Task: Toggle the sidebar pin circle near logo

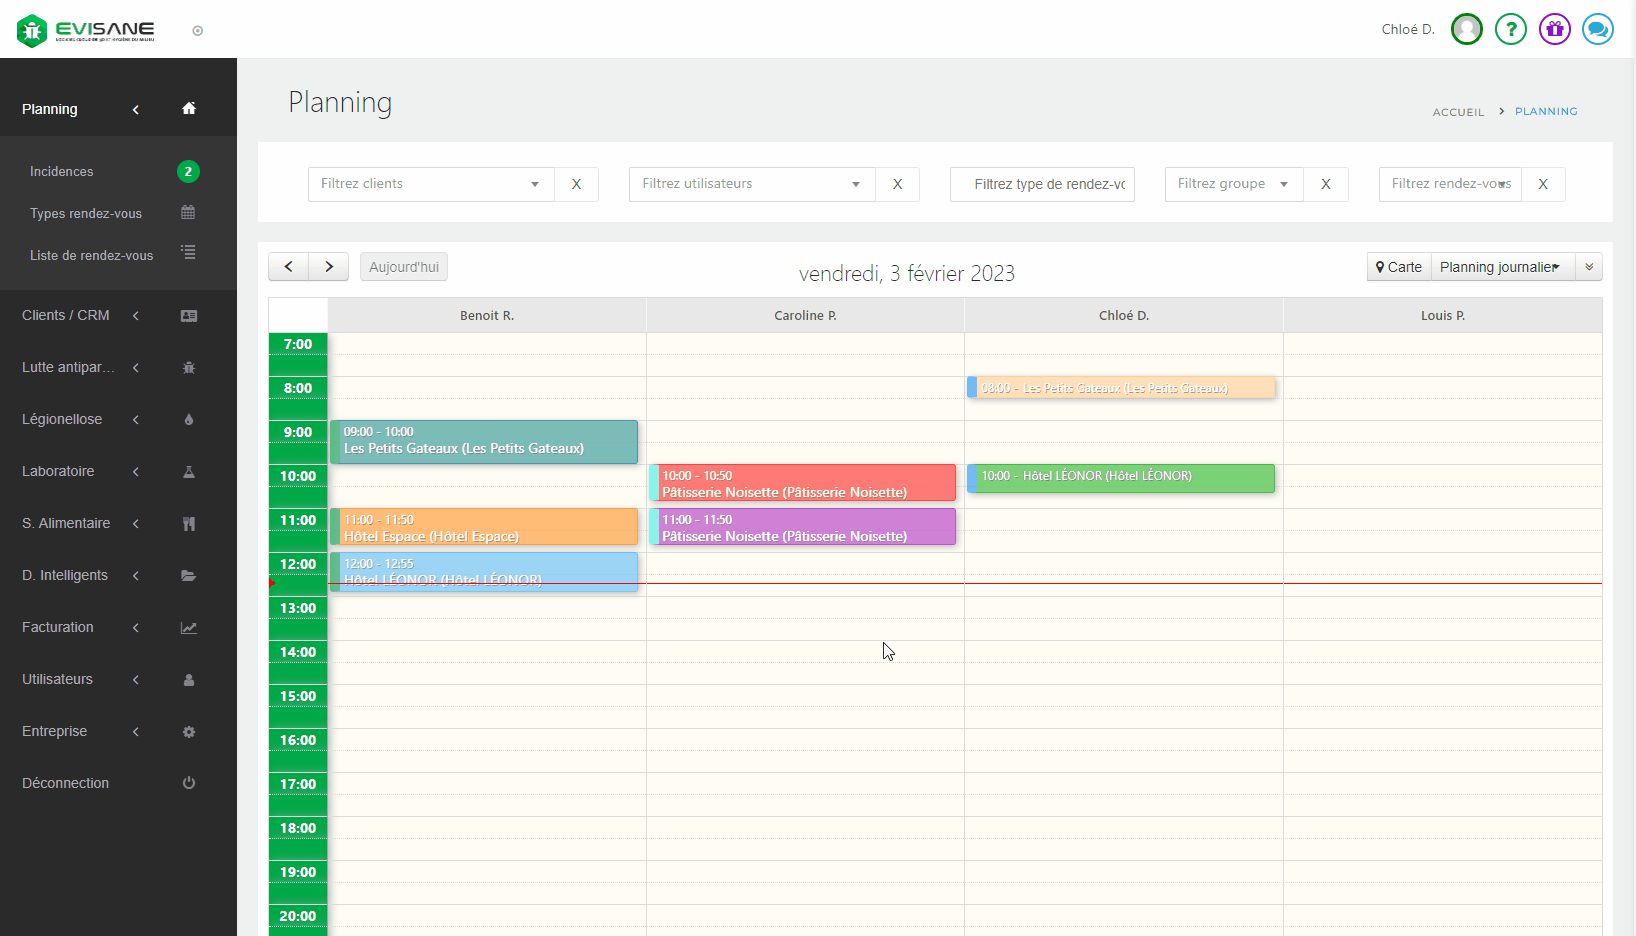Action: (x=198, y=31)
